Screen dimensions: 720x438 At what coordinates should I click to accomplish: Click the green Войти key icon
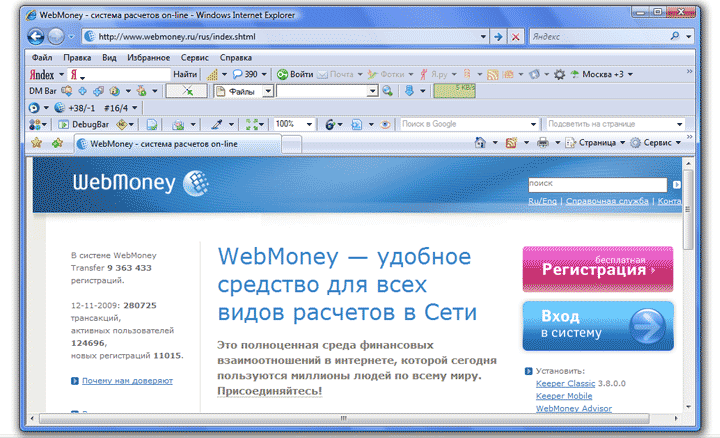click(x=282, y=74)
